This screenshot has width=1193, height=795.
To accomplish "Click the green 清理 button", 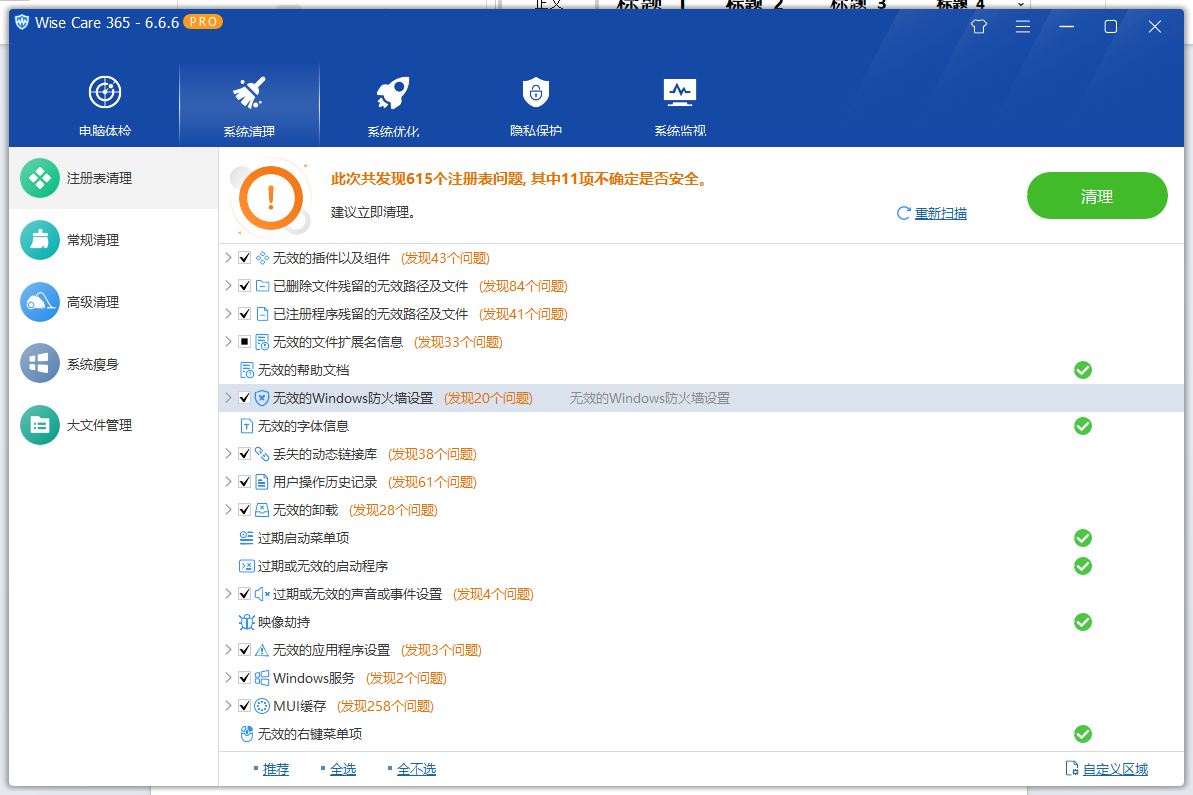I will pyautogui.click(x=1097, y=196).
